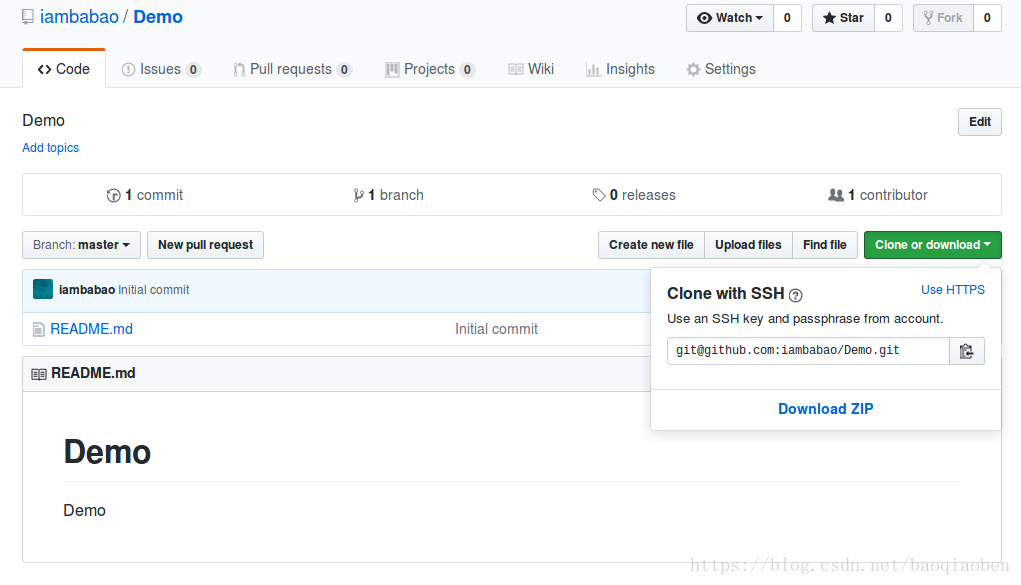Click the Fork button

point(944,18)
